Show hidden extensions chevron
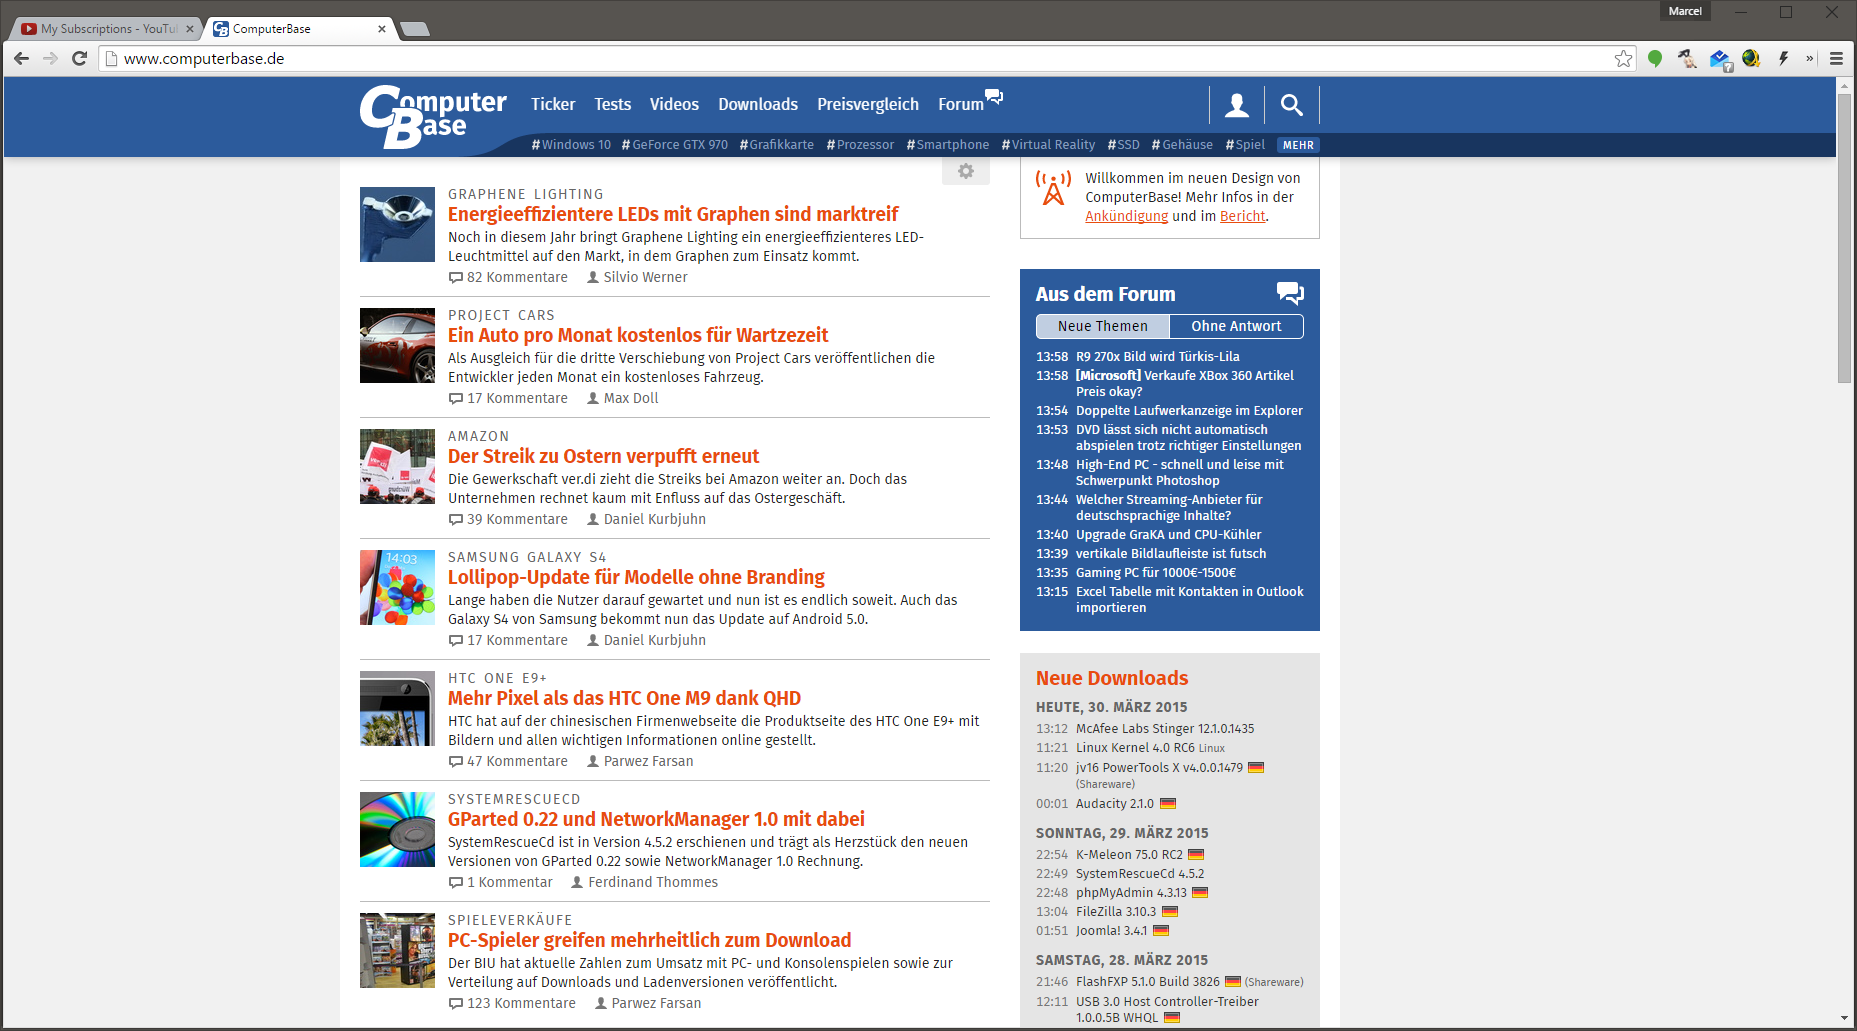The height and width of the screenshot is (1031, 1857). (x=1810, y=58)
